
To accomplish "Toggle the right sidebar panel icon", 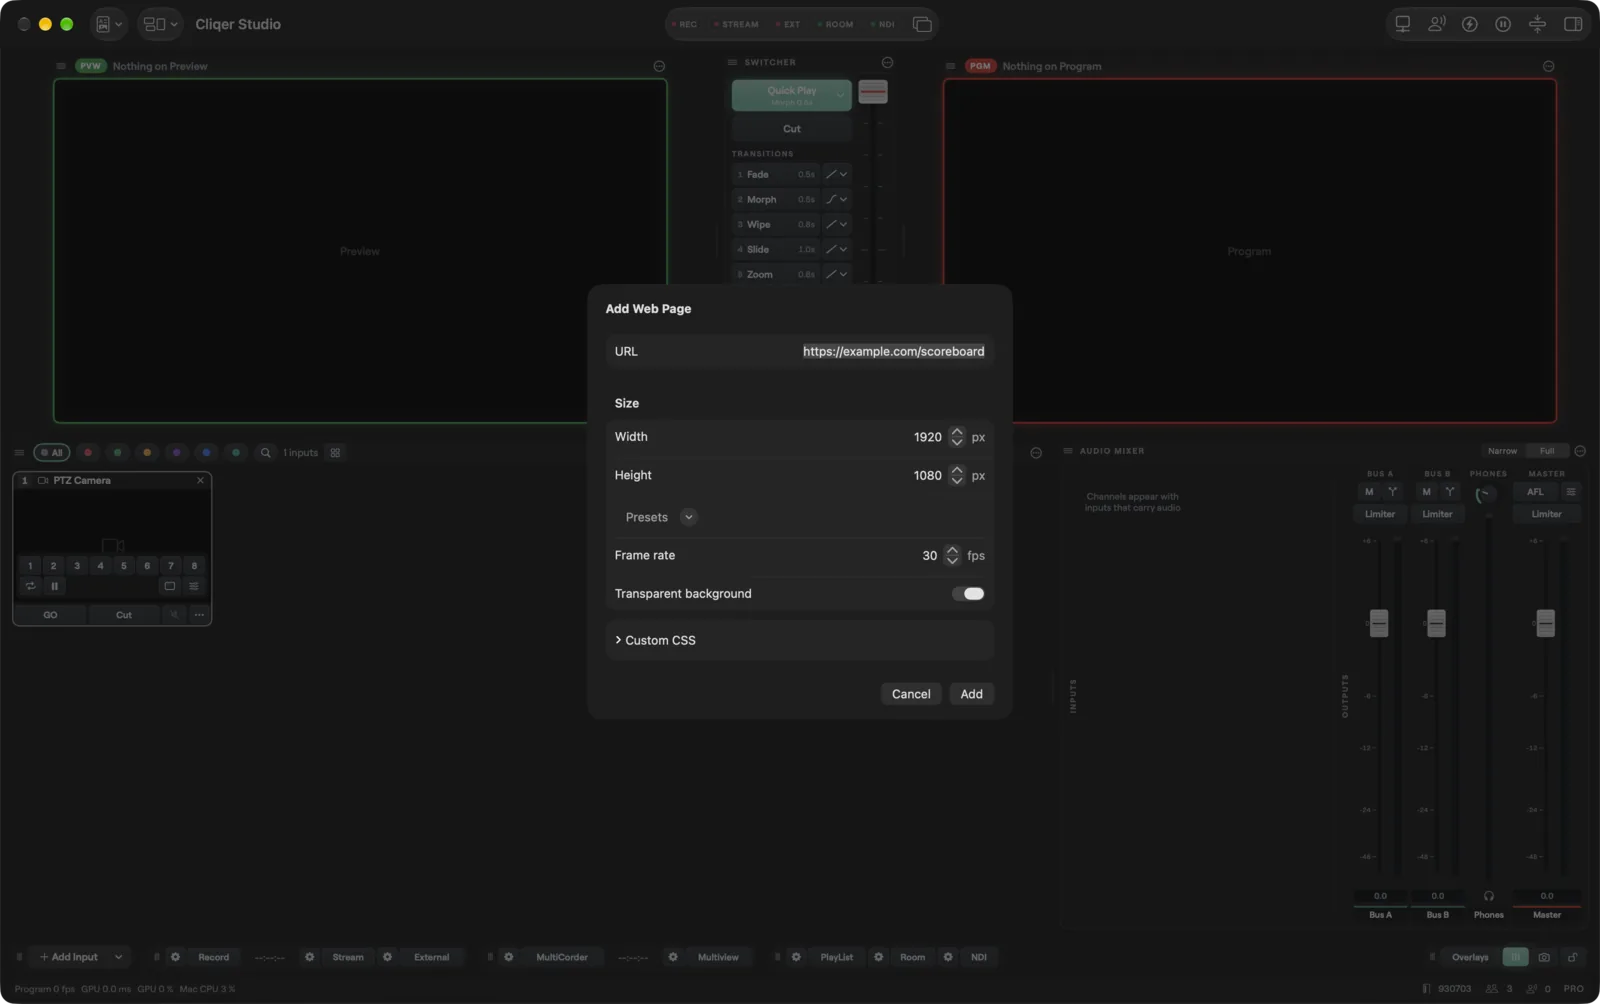I will click(1573, 24).
